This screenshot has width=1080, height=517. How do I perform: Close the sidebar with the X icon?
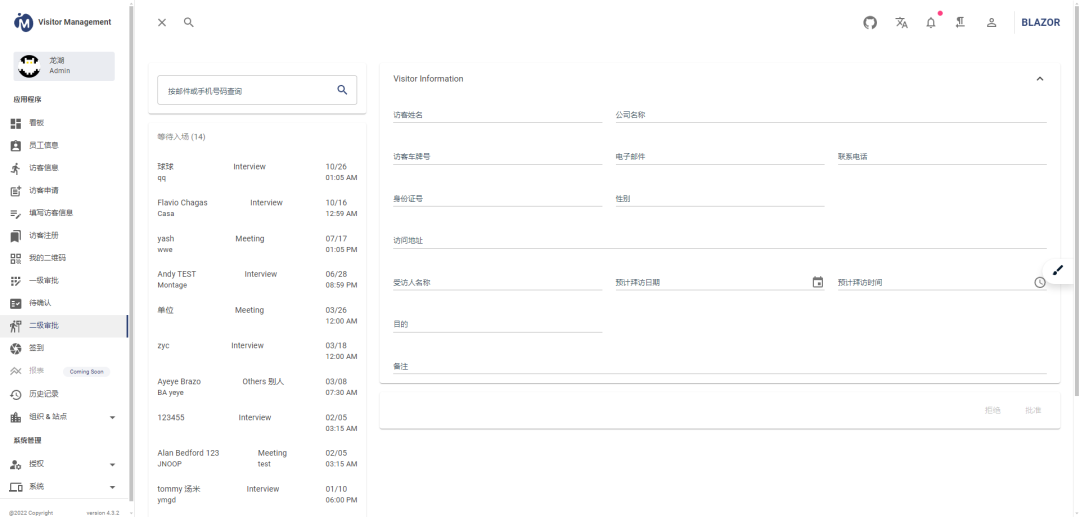click(162, 23)
